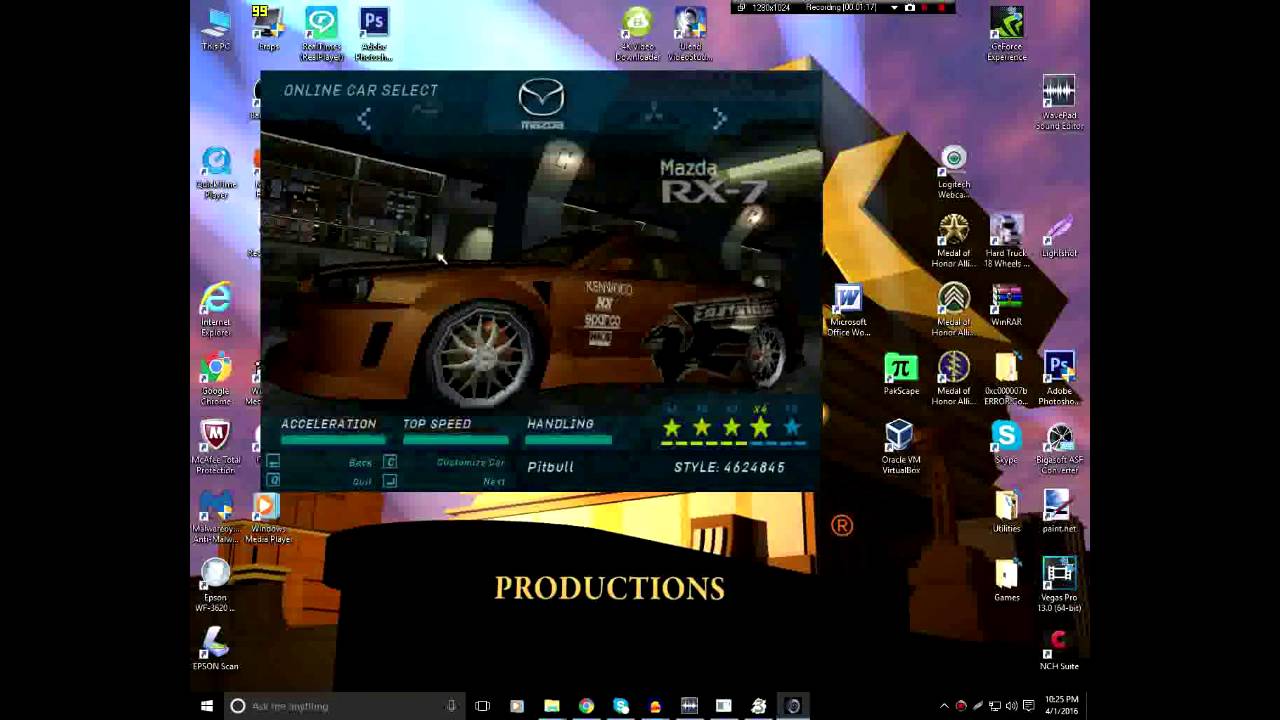Open NCH Suite shortcut
The width and height of the screenshot is (1280, 720).
click(1059, 649)
